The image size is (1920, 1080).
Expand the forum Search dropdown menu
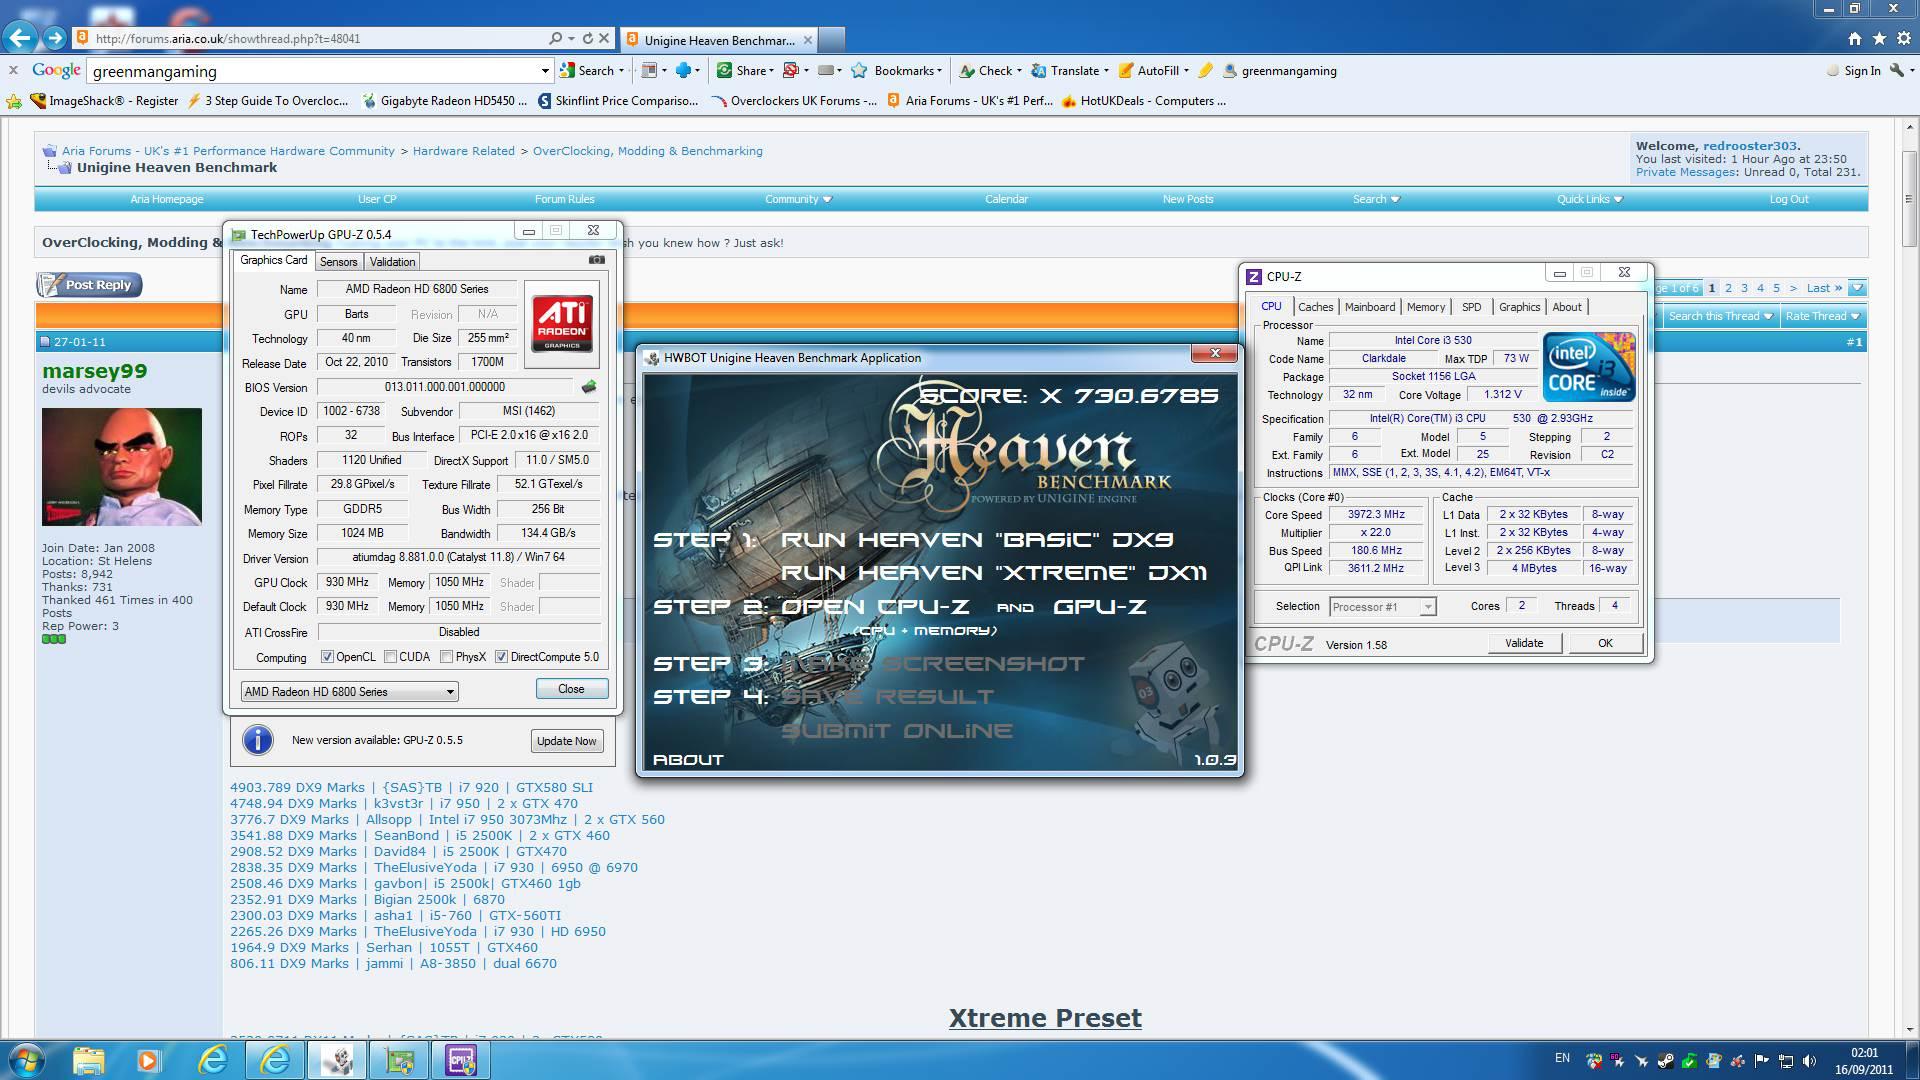(x=1376, y=199)
